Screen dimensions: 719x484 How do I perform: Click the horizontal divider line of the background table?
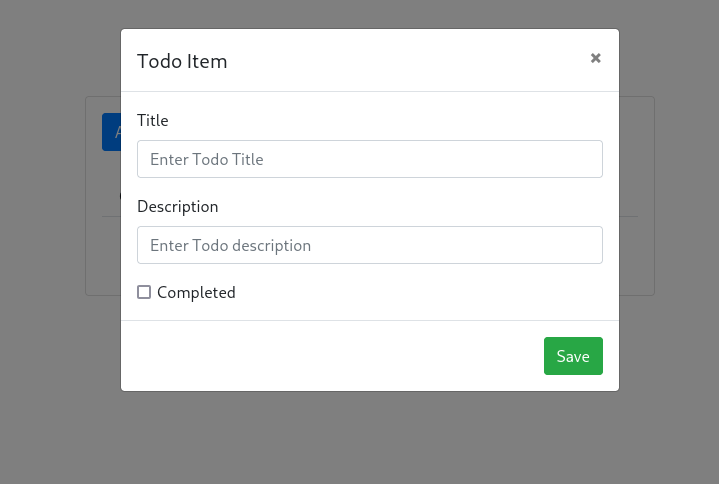[x=628, y=216]
